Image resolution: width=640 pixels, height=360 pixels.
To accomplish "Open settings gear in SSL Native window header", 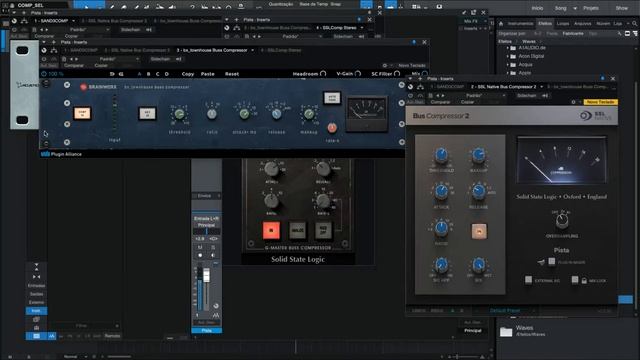I will tap(573, 102).
